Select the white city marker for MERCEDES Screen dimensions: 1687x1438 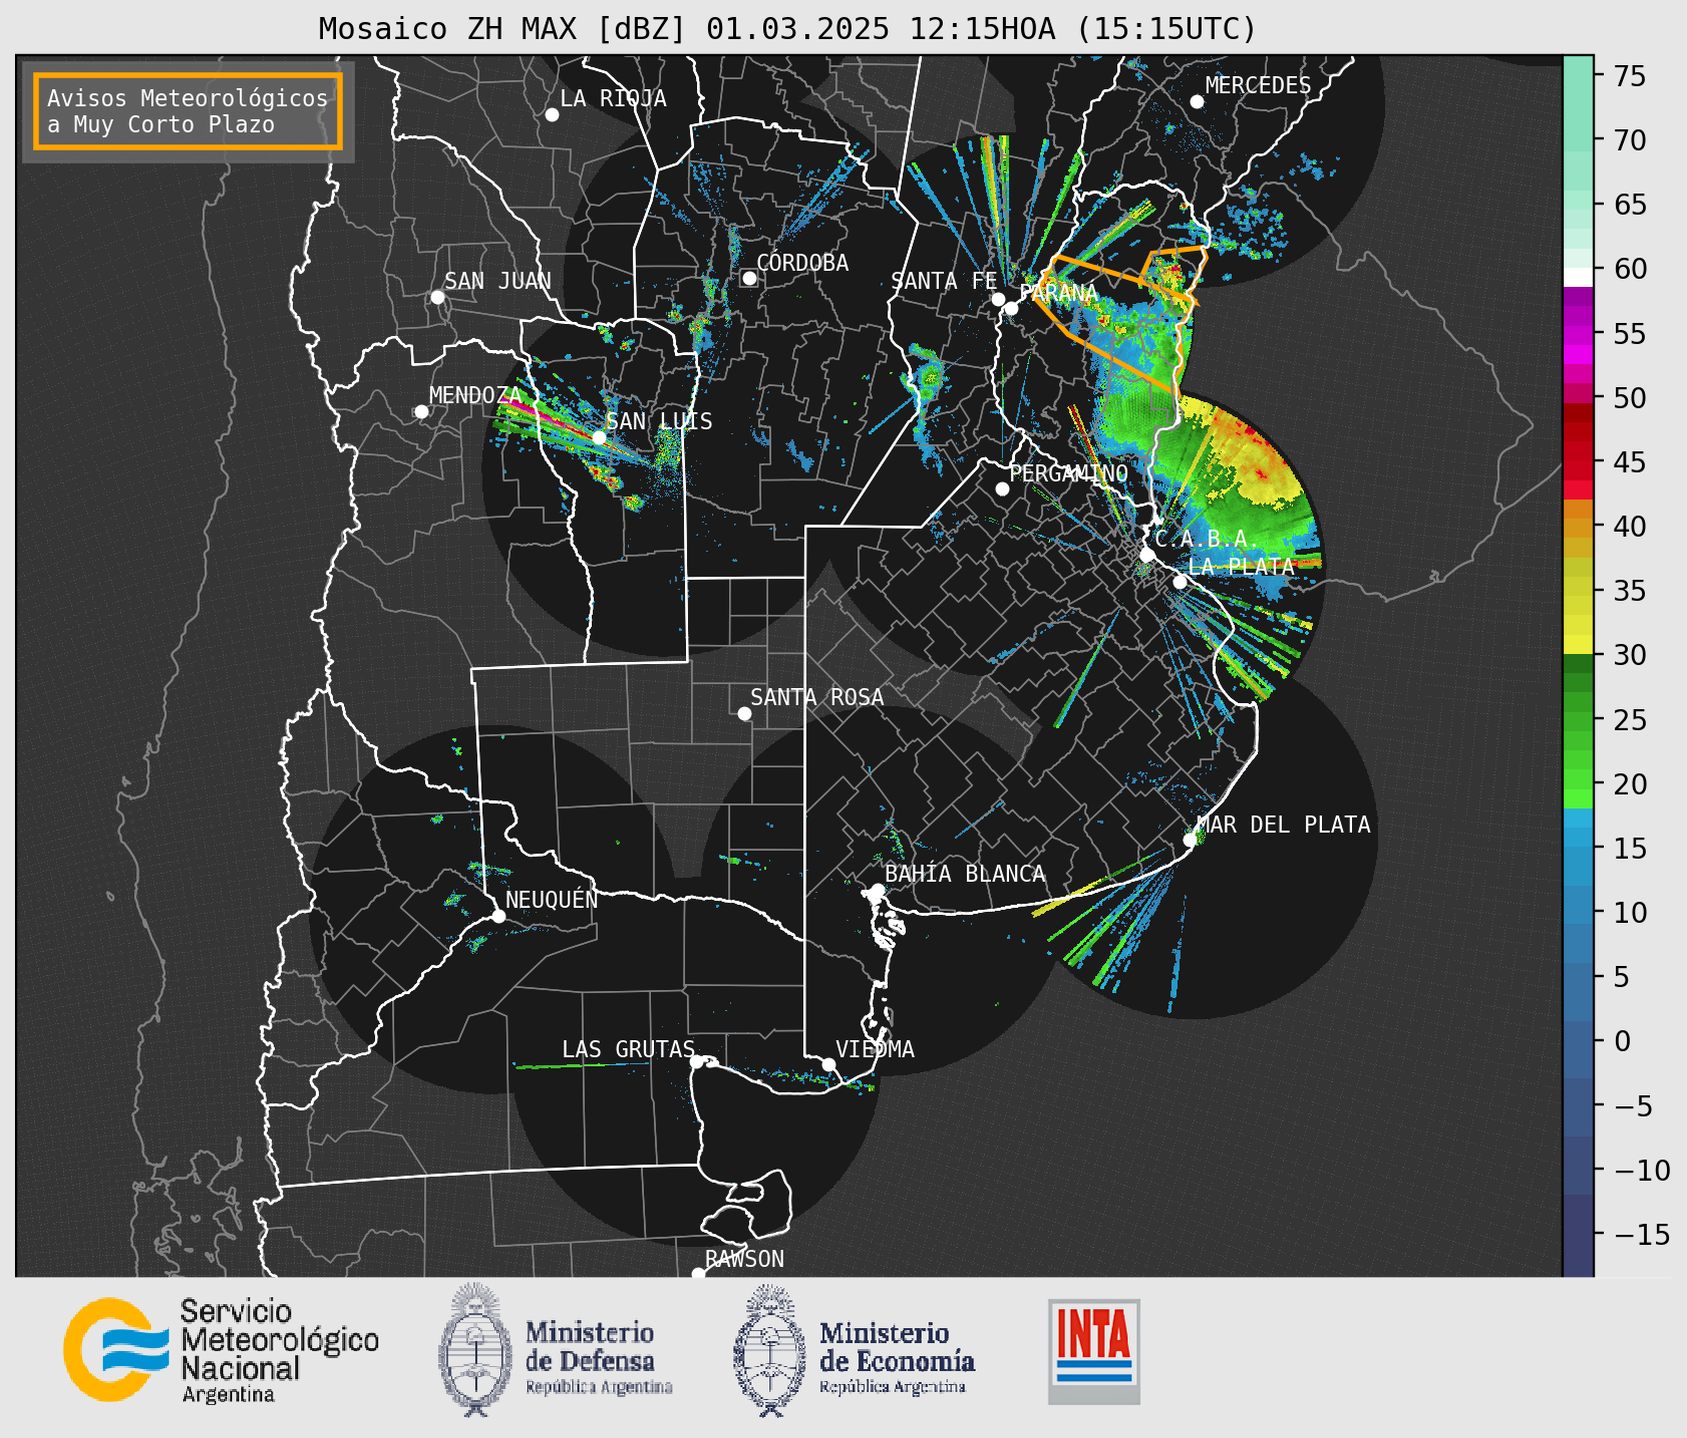(1196, 101)
